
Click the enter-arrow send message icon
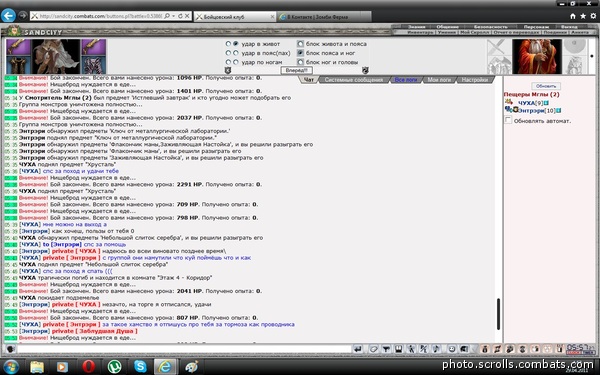click(358, 349)
